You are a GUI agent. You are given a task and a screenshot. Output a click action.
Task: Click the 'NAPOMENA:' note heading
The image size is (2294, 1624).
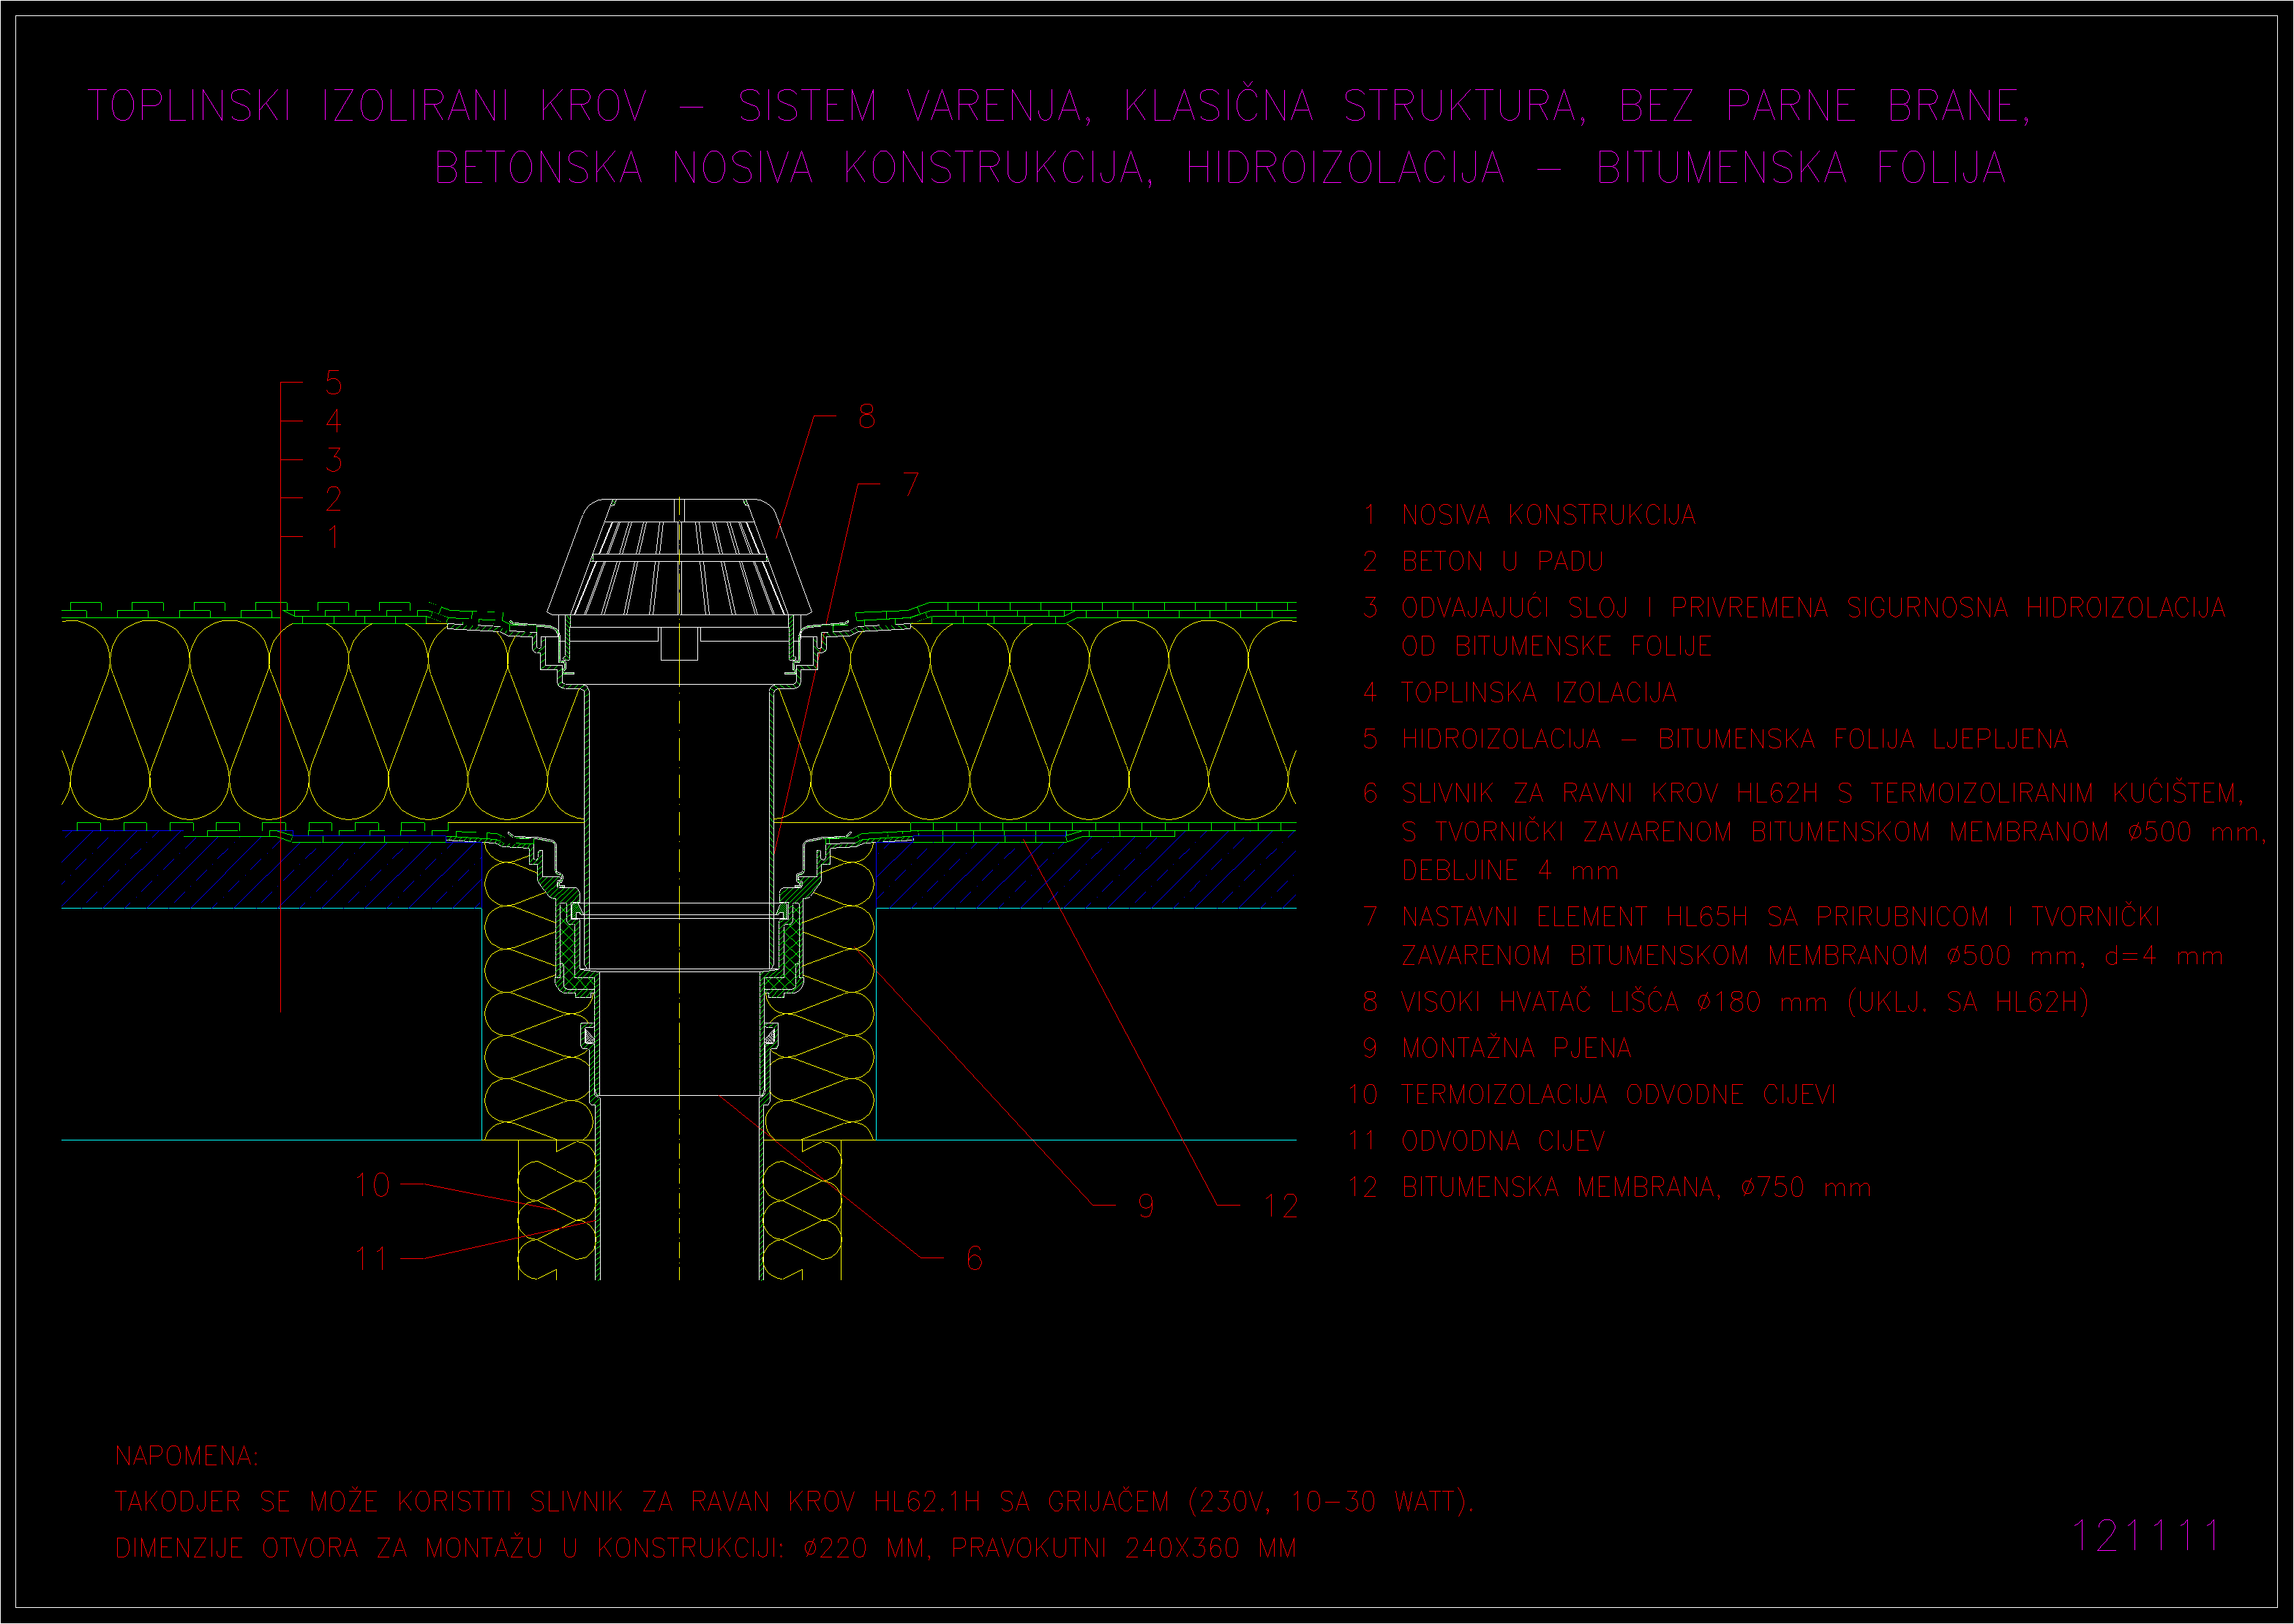tap(187, 1456)
